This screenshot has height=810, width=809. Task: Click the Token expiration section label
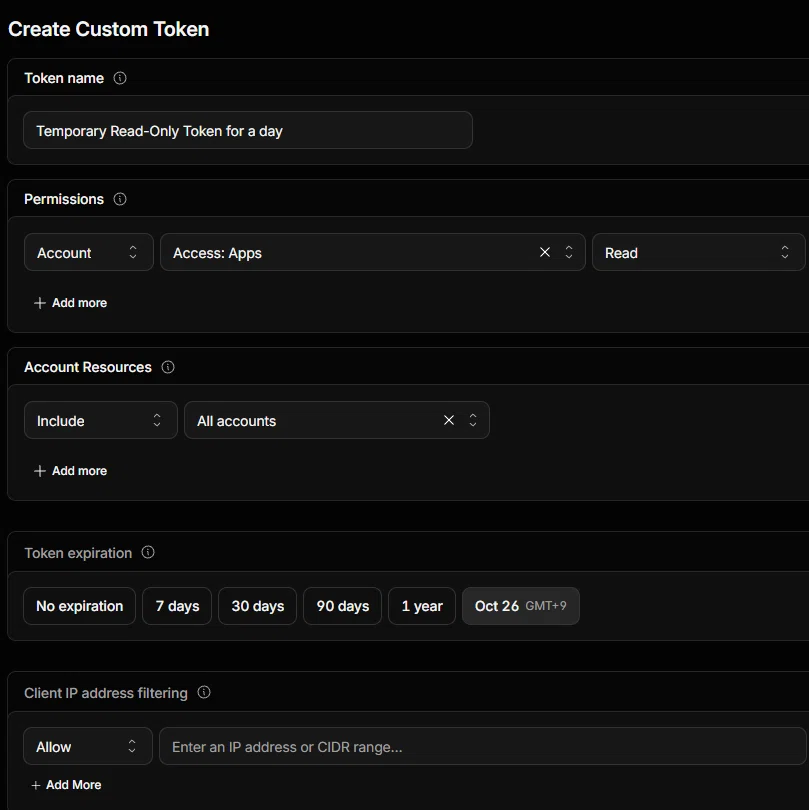78,553
